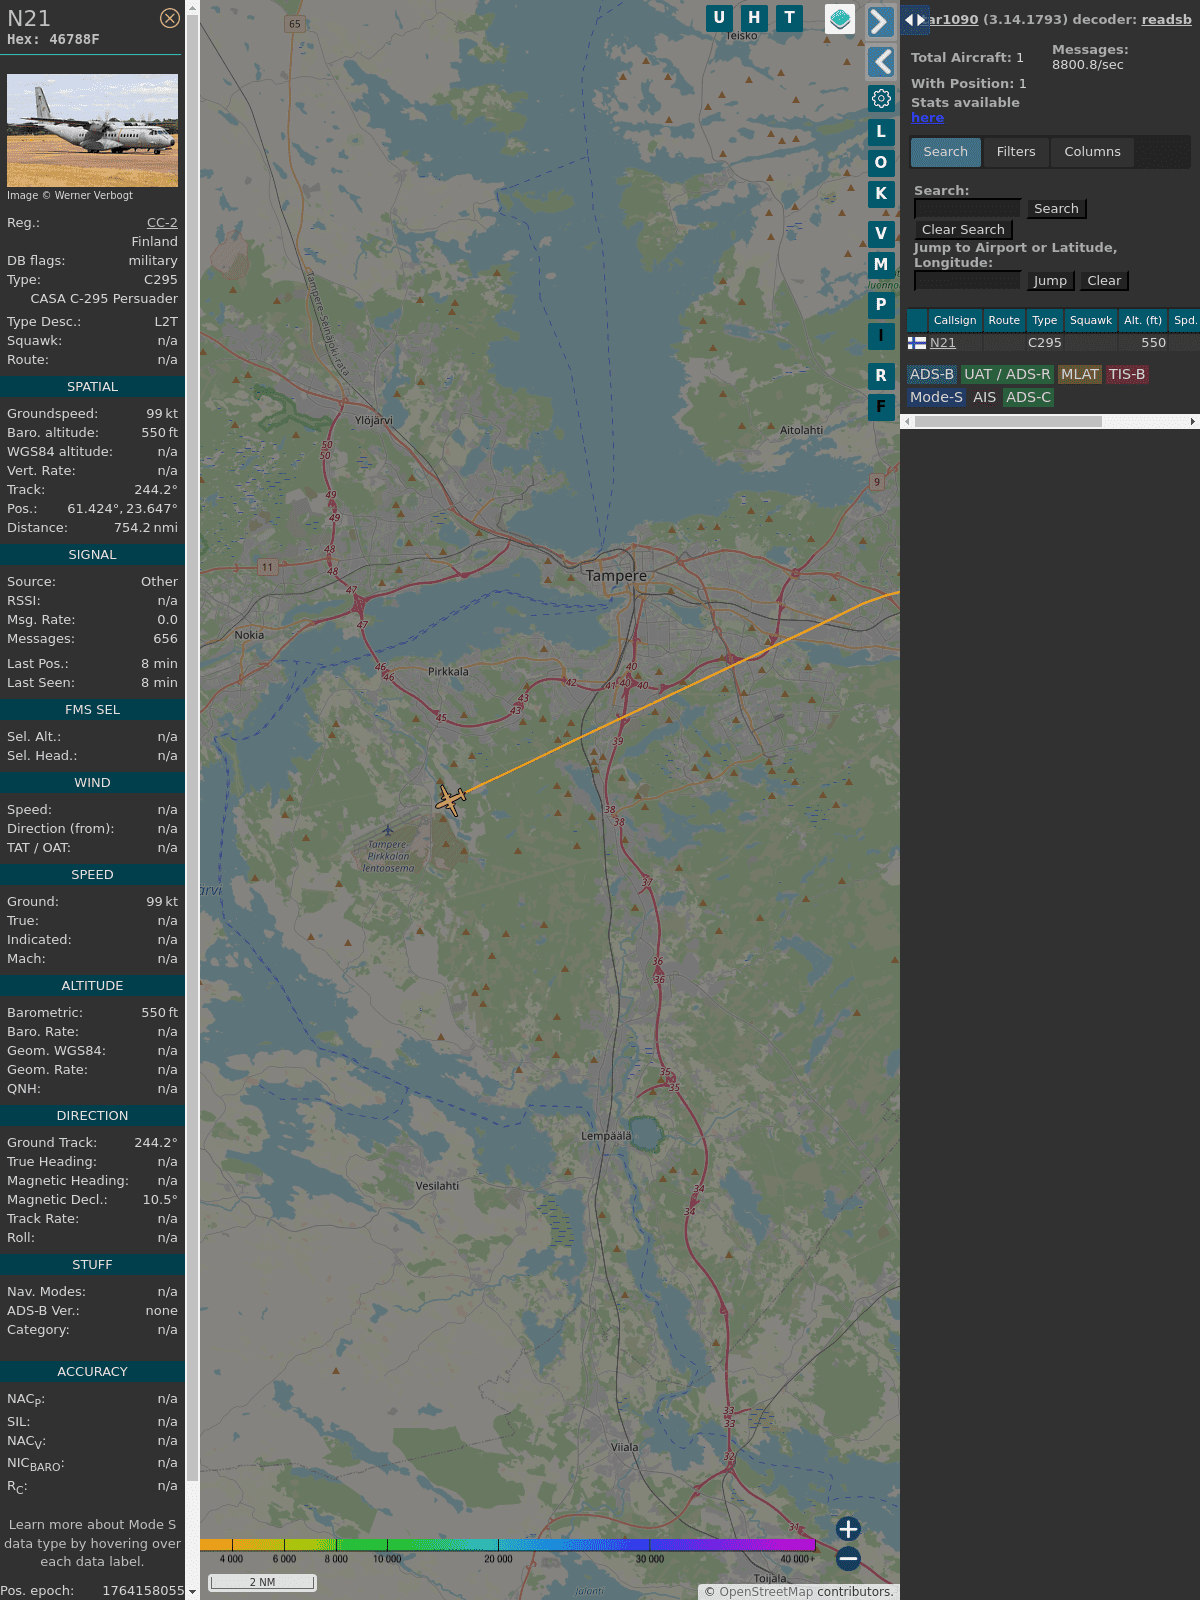Click the settings gear icon

point(881,98)
